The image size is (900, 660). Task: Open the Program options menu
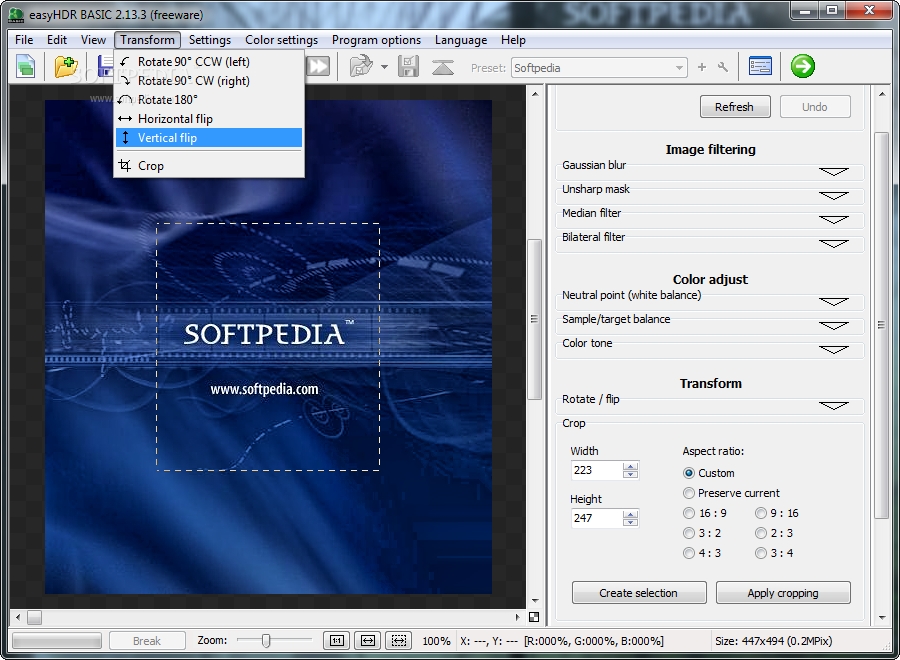376,40
